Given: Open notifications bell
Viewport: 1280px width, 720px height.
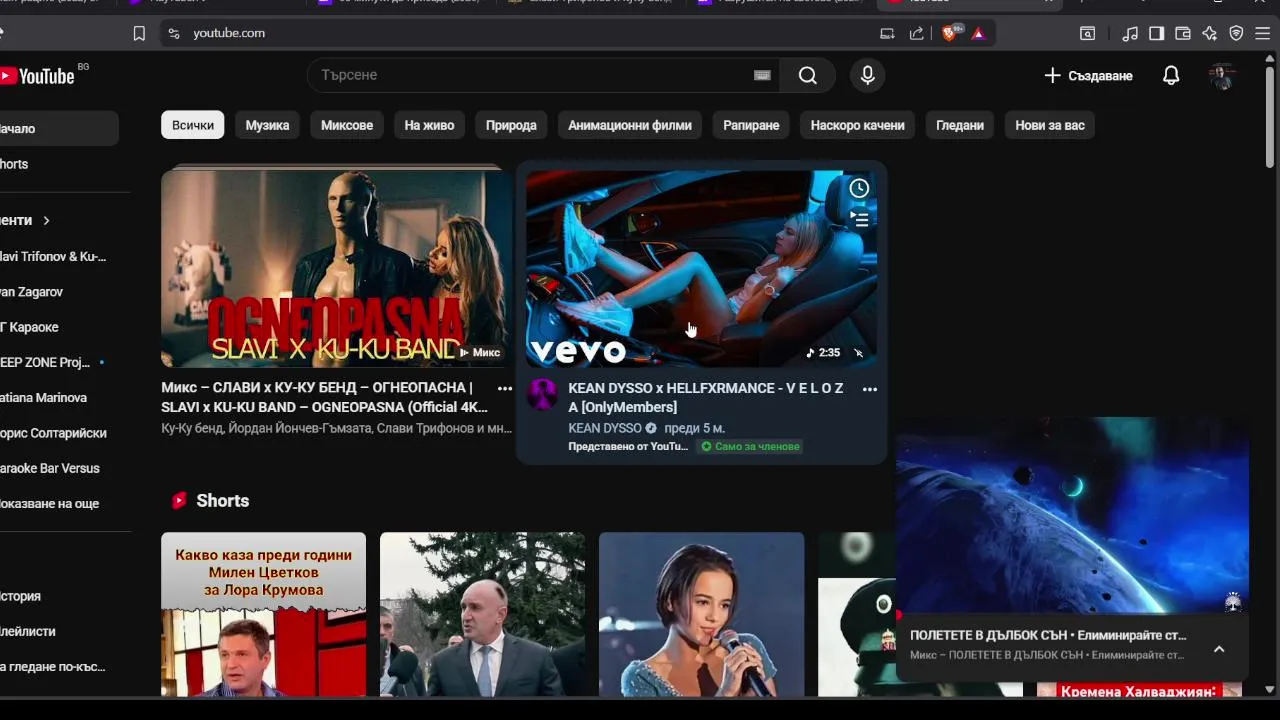Looking at the screenshot, I should tap(1171, 76).
